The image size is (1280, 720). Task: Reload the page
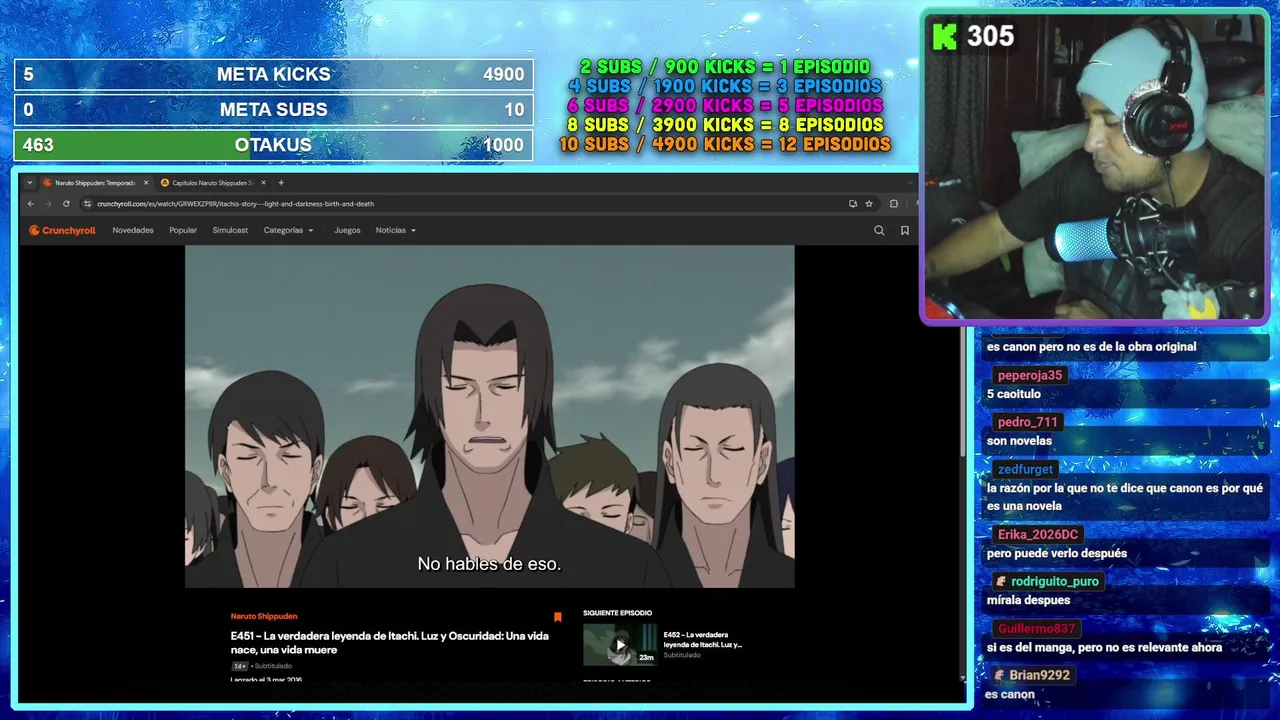(66, 203)
